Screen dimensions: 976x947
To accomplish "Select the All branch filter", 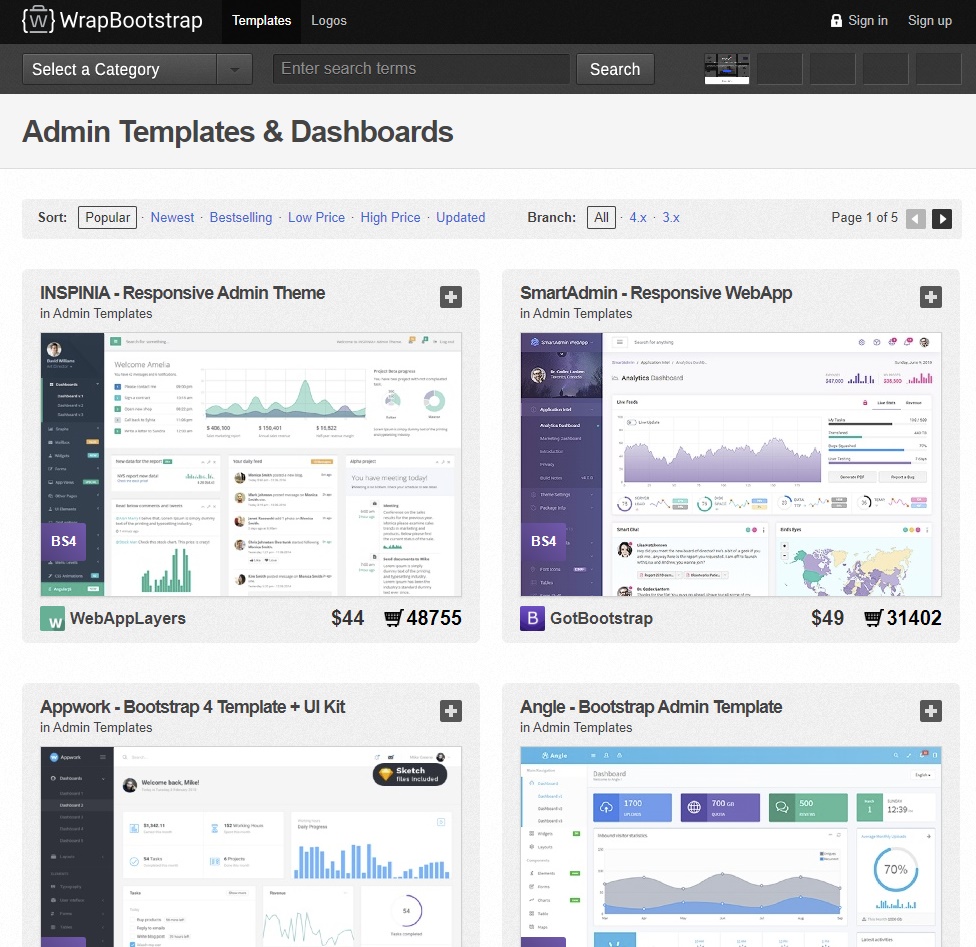I will click(x=601, y=217).
